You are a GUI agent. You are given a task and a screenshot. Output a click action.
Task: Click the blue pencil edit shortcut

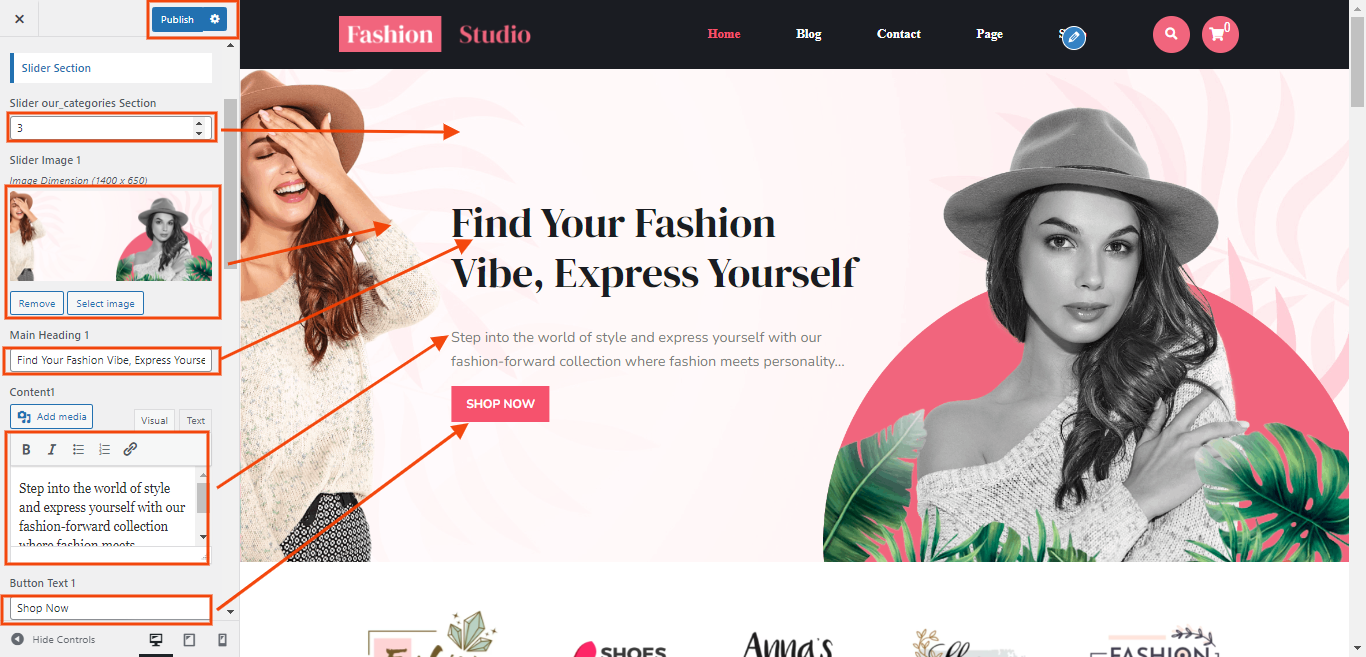point(1074,38)
